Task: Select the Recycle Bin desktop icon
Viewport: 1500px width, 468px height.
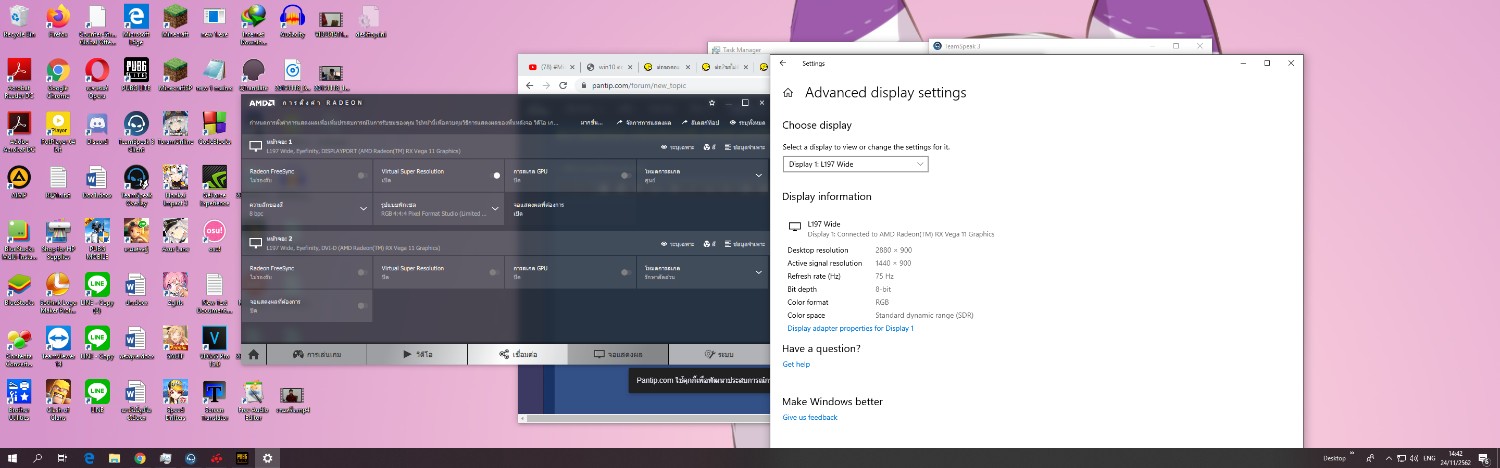Action: pos(19,22)
